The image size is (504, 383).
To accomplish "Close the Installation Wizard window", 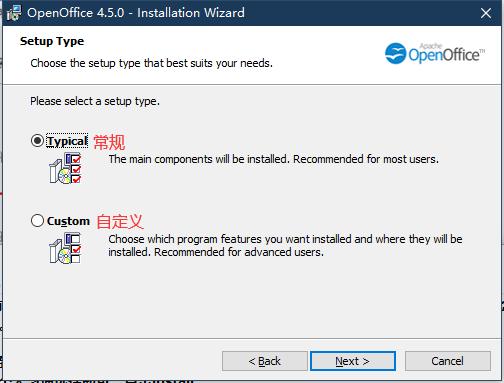I will pos(486,13).
